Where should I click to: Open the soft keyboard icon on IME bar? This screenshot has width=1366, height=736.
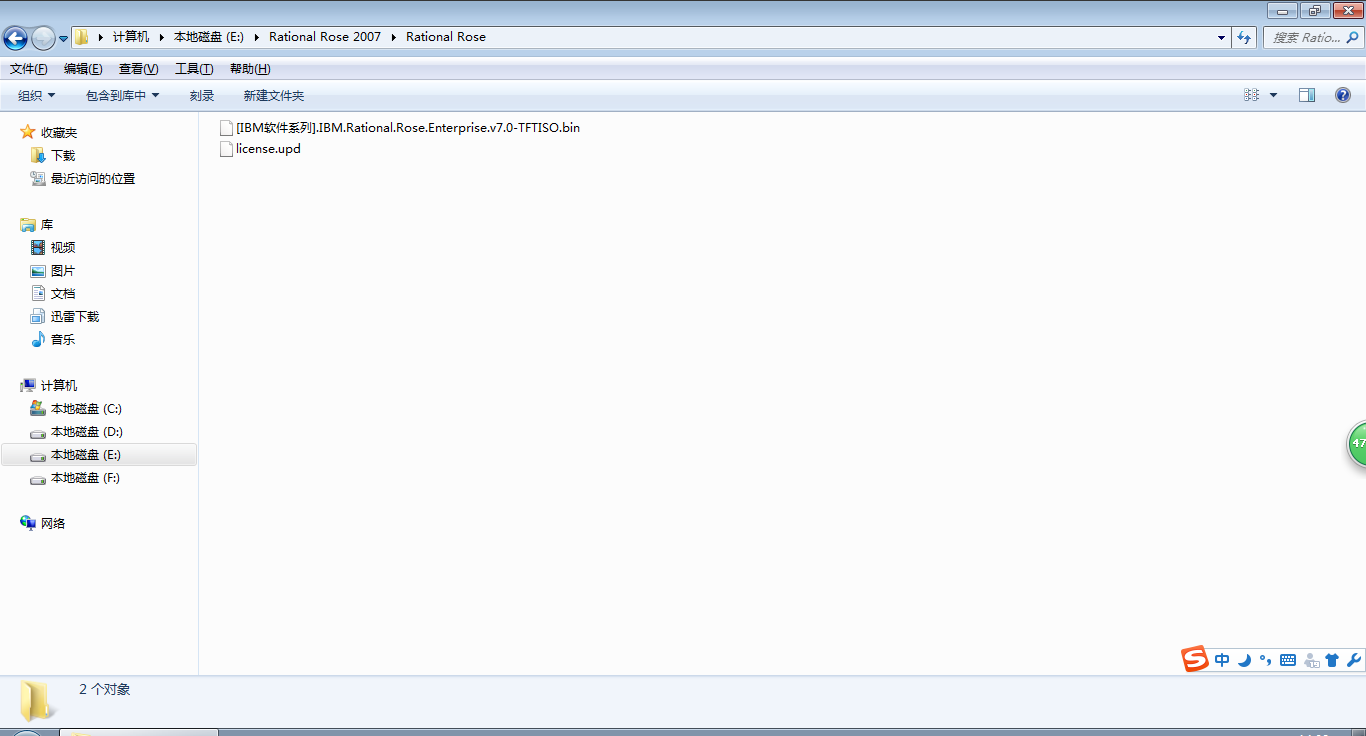[x=1288, y=660]
